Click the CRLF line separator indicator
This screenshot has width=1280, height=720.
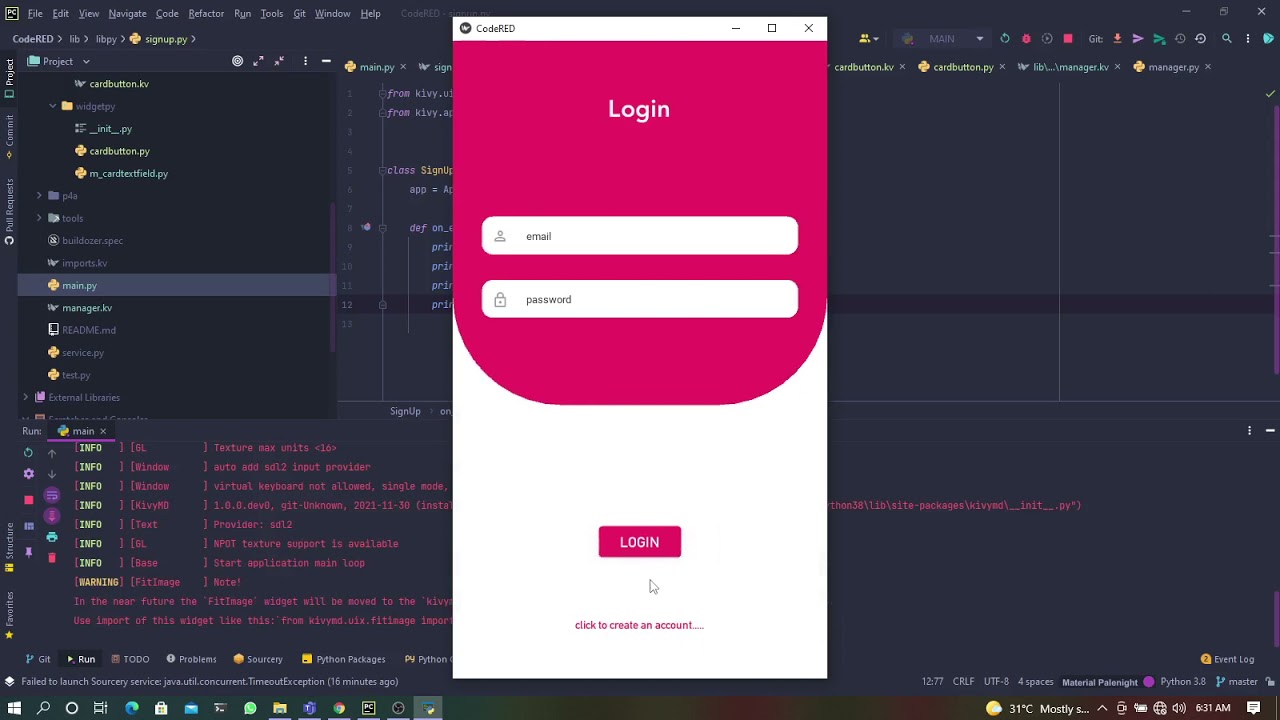tap(963, 682)
